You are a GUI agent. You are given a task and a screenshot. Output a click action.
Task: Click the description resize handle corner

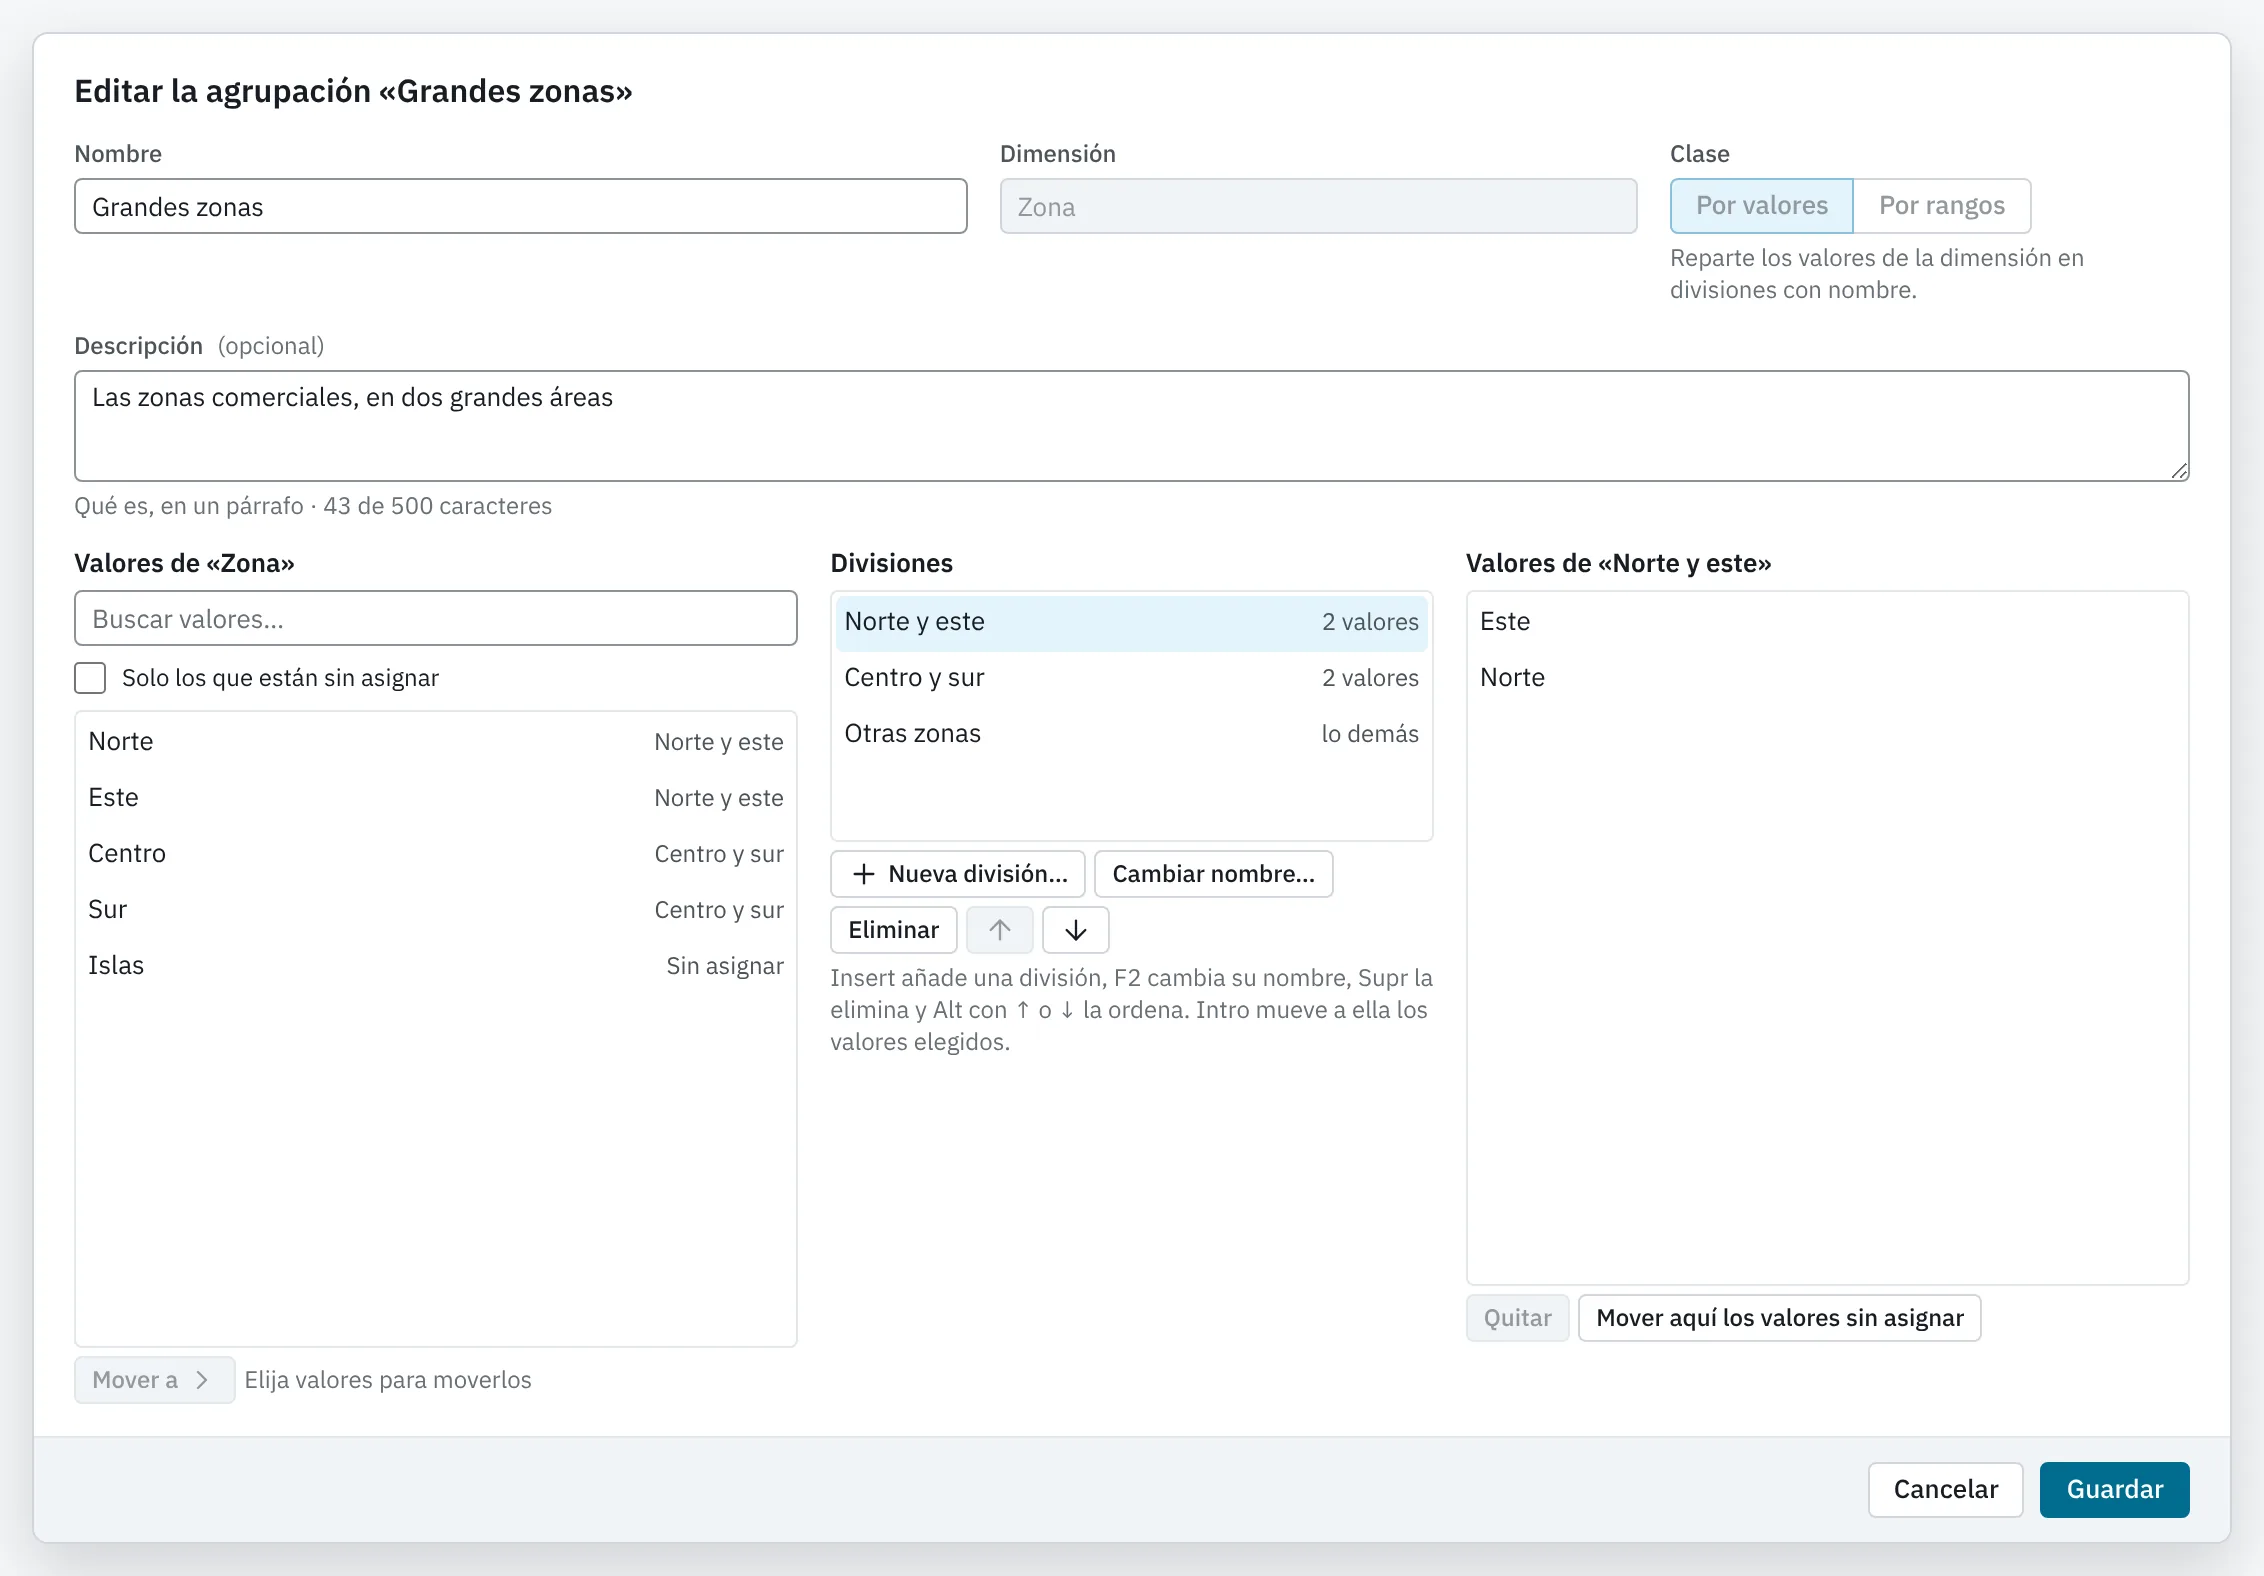(x=2178, y=470)
